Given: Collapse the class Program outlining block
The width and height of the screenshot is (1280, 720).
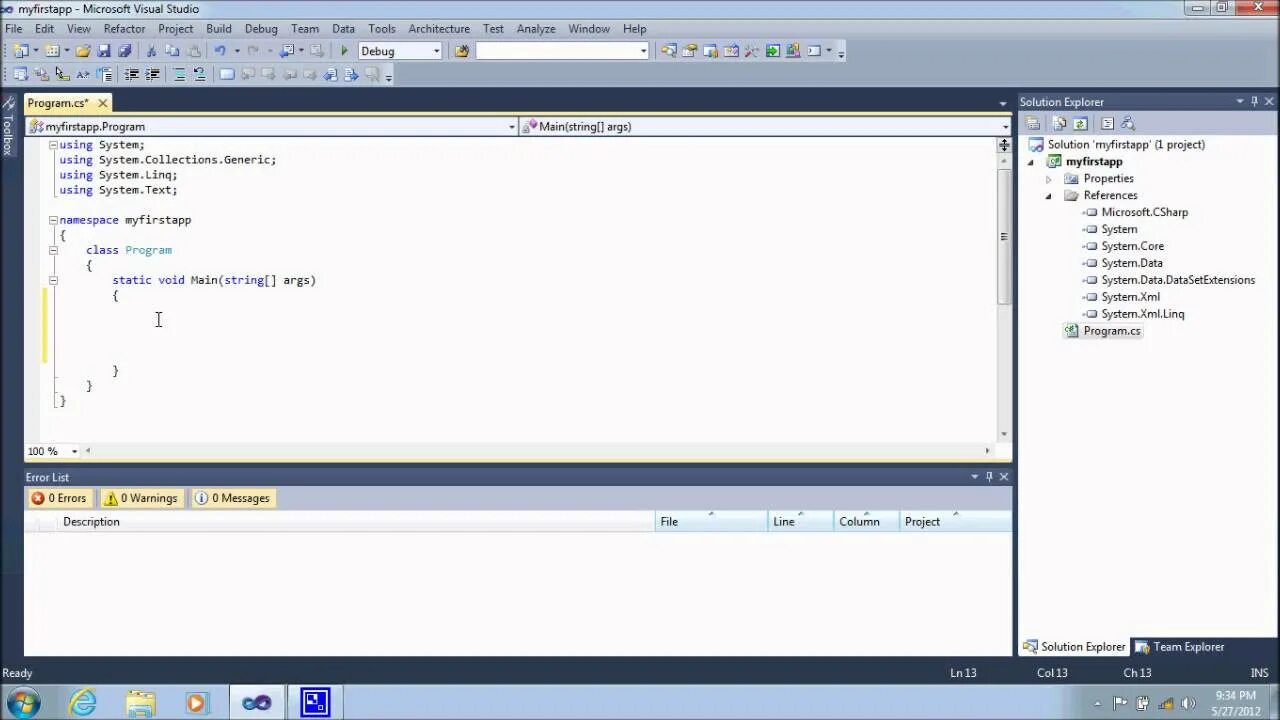Looking at the screenshot, I should (x=53, y=250).
